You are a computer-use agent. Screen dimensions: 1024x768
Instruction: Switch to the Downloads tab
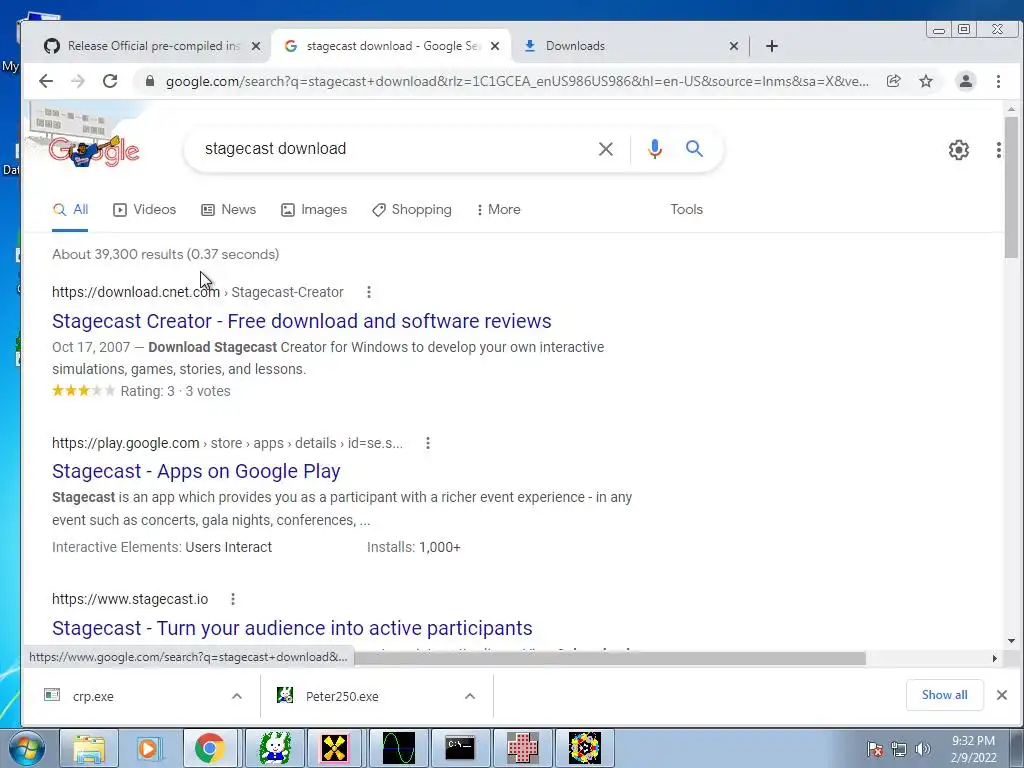(630, 46)
